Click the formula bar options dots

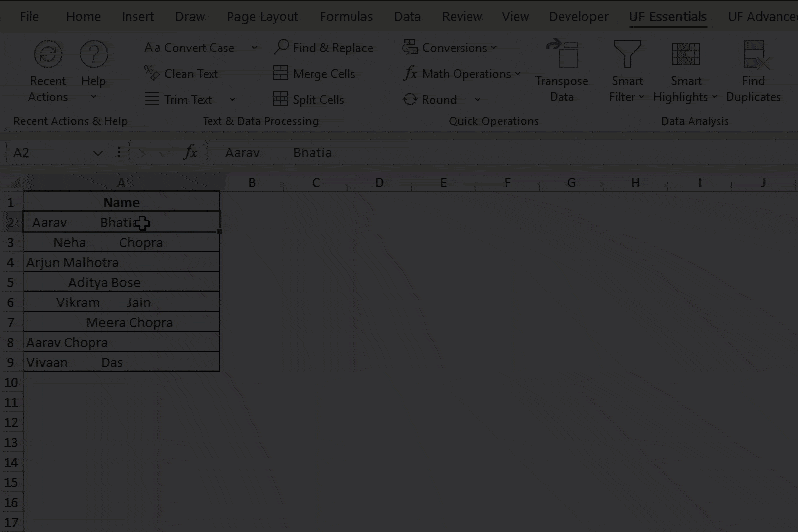pos(119,152)
